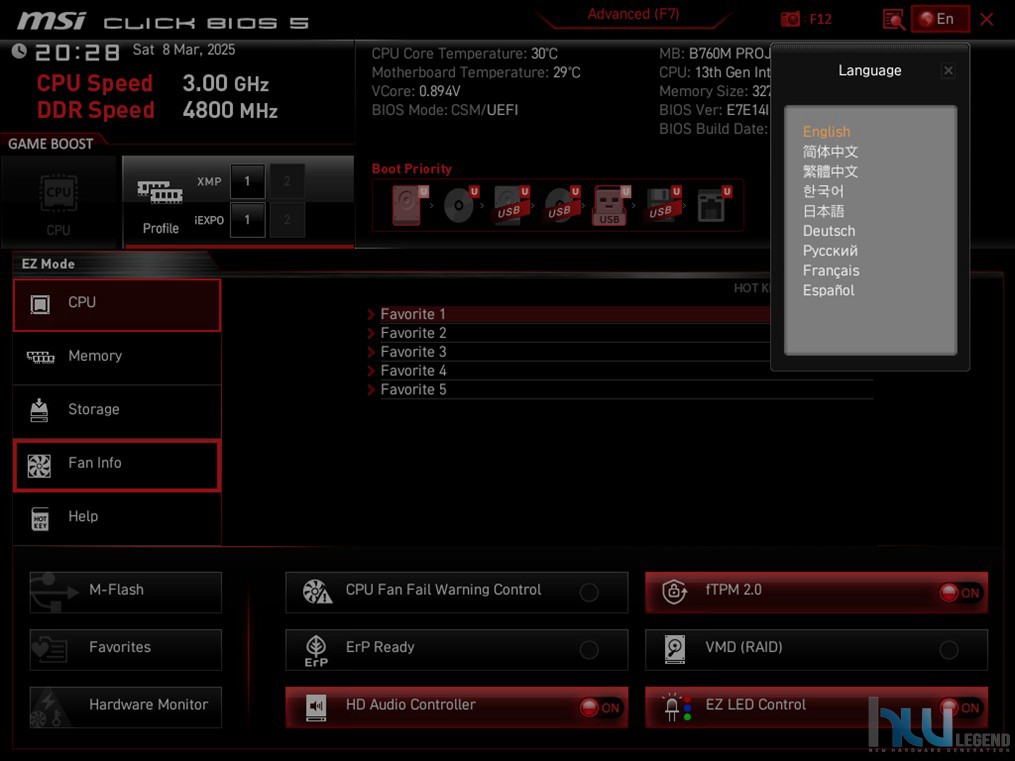Image resolution: width=1015 pixels, height=761 pixels.
Task: Enable XMP profile 1
Action: tap(247, 181)
